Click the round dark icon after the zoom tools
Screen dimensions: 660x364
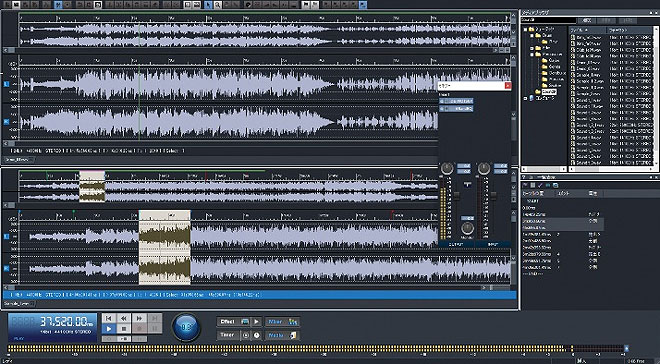[x=248, y=5]
